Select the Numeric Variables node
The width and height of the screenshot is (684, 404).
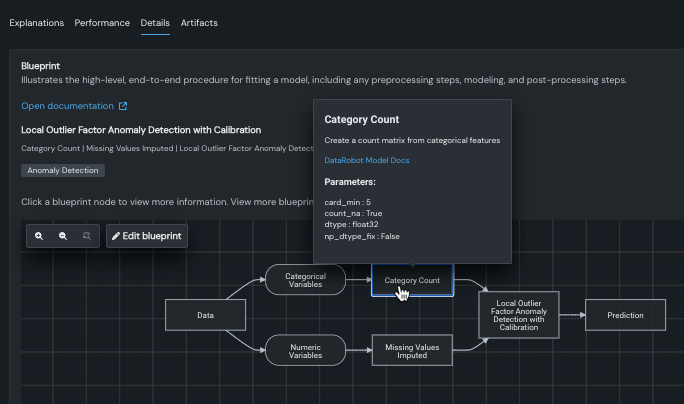point(305,349)
